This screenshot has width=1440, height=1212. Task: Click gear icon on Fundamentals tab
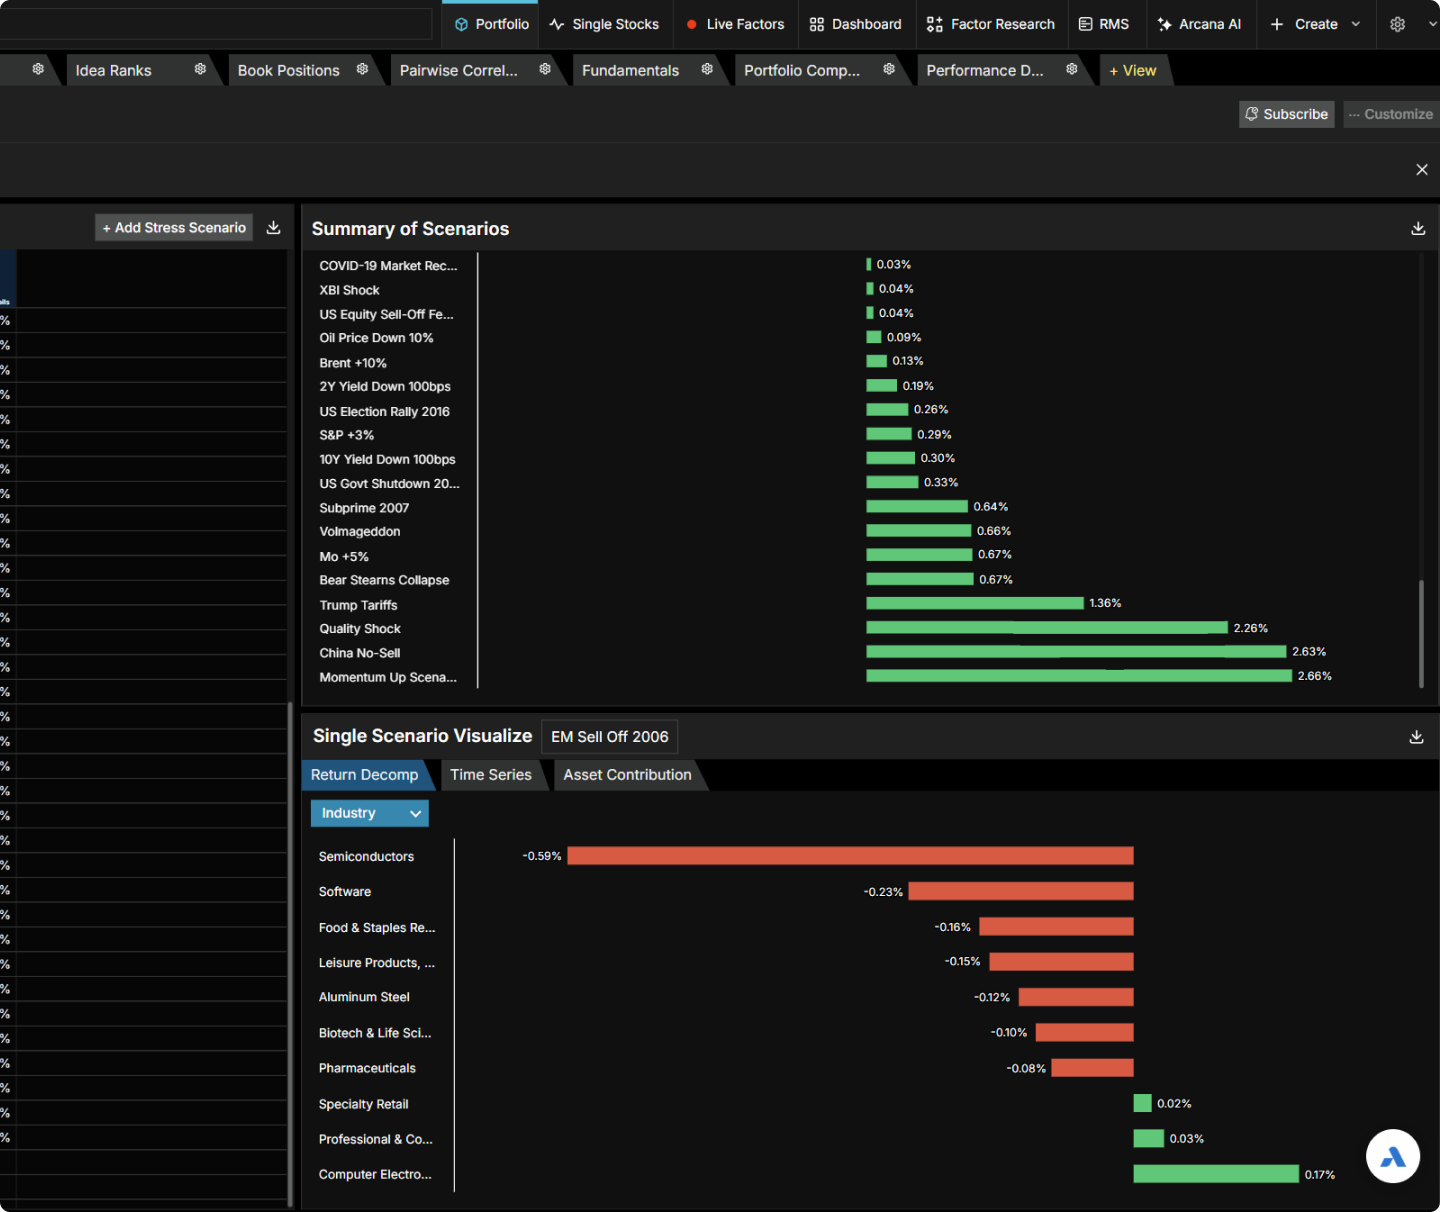(x=707, y=69)
